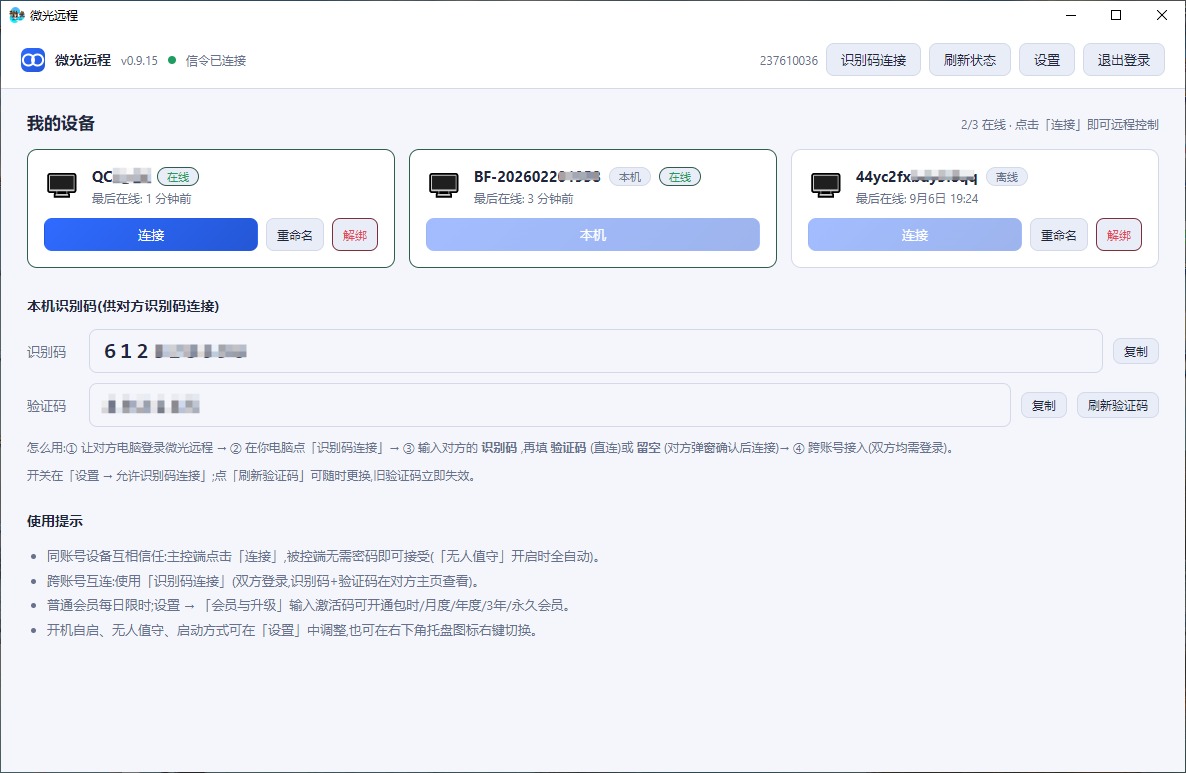Click the green signaling status dot

pos(172,60)
